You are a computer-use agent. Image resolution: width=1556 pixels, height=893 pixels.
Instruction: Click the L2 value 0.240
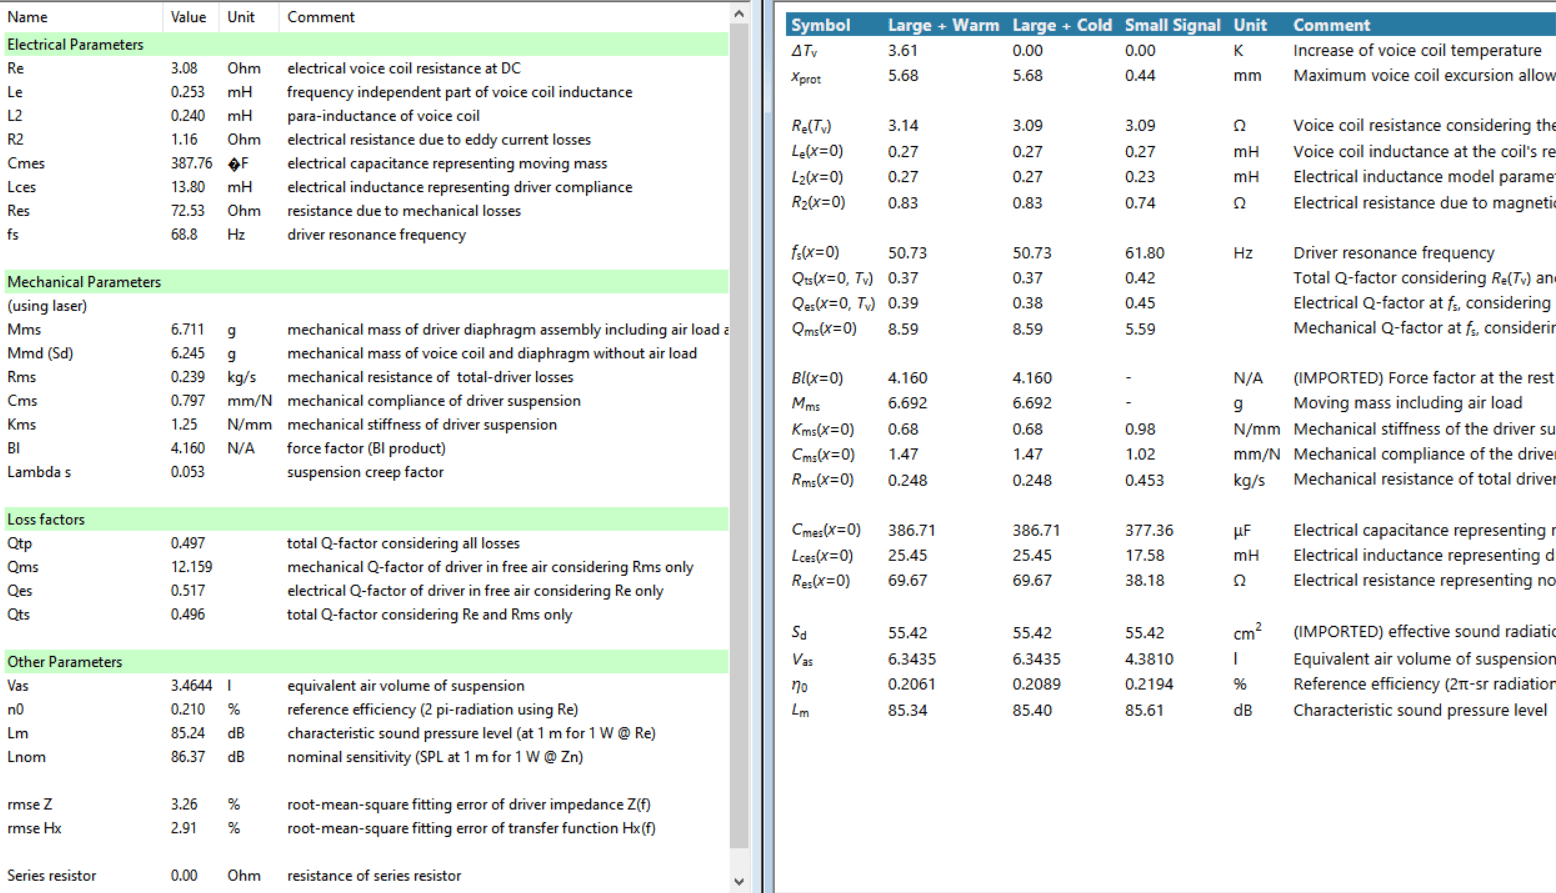pyautogui.click(x=187, y=116)
